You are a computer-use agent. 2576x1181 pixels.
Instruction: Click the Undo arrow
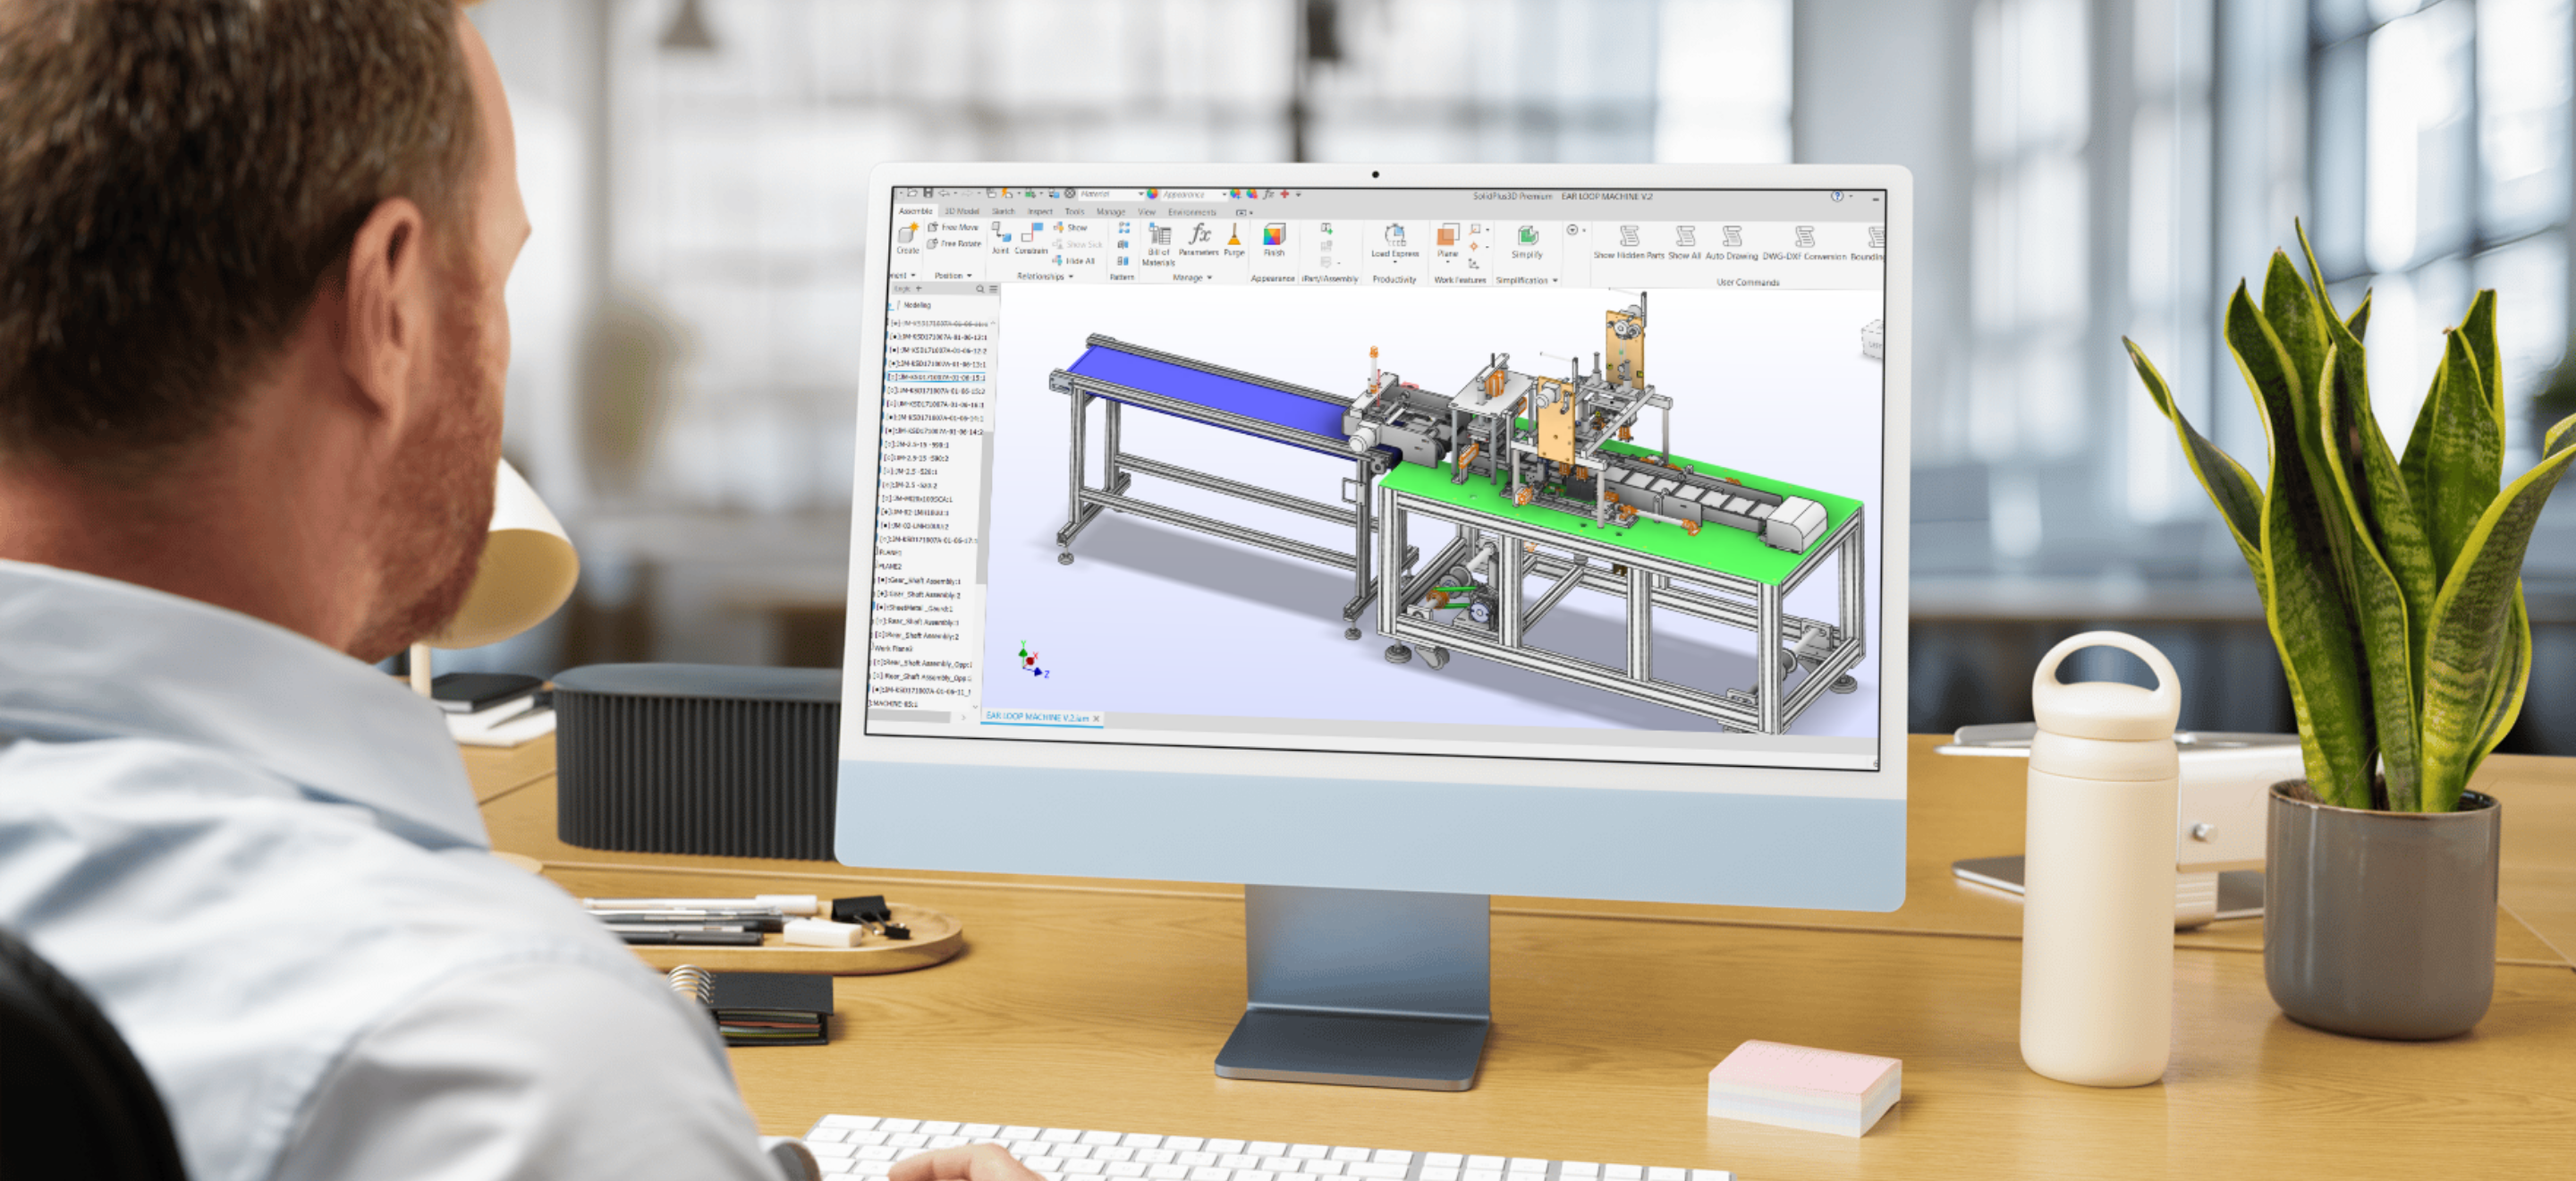[x=944, y=193]
